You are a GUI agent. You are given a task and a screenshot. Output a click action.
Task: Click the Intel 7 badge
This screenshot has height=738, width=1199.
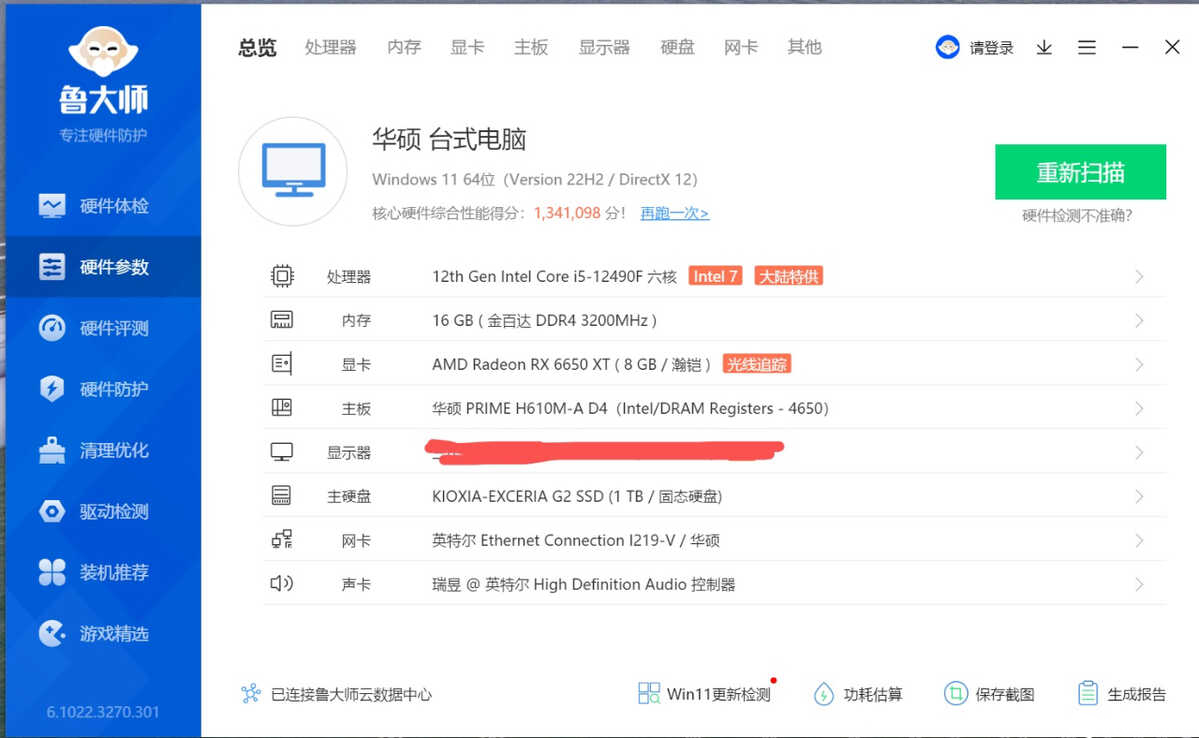(715, 276)
